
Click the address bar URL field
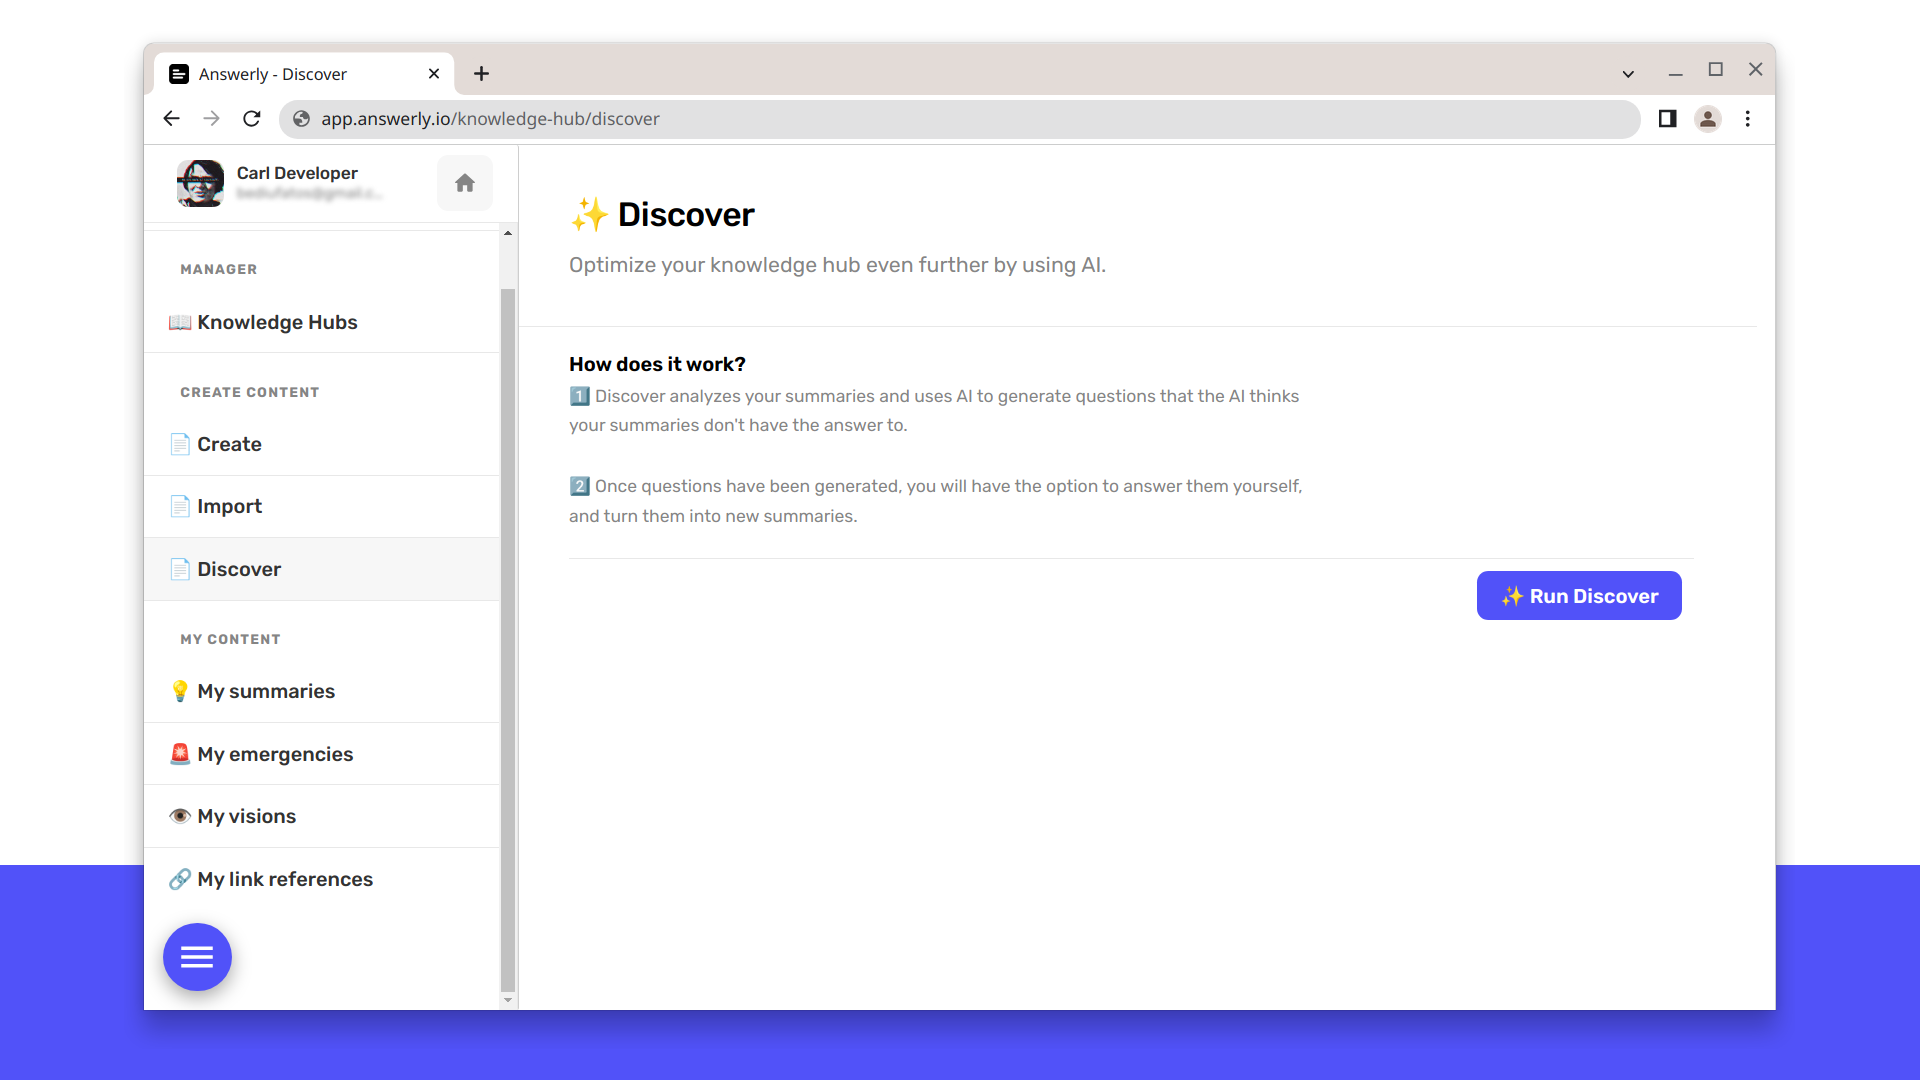point(961,119)
